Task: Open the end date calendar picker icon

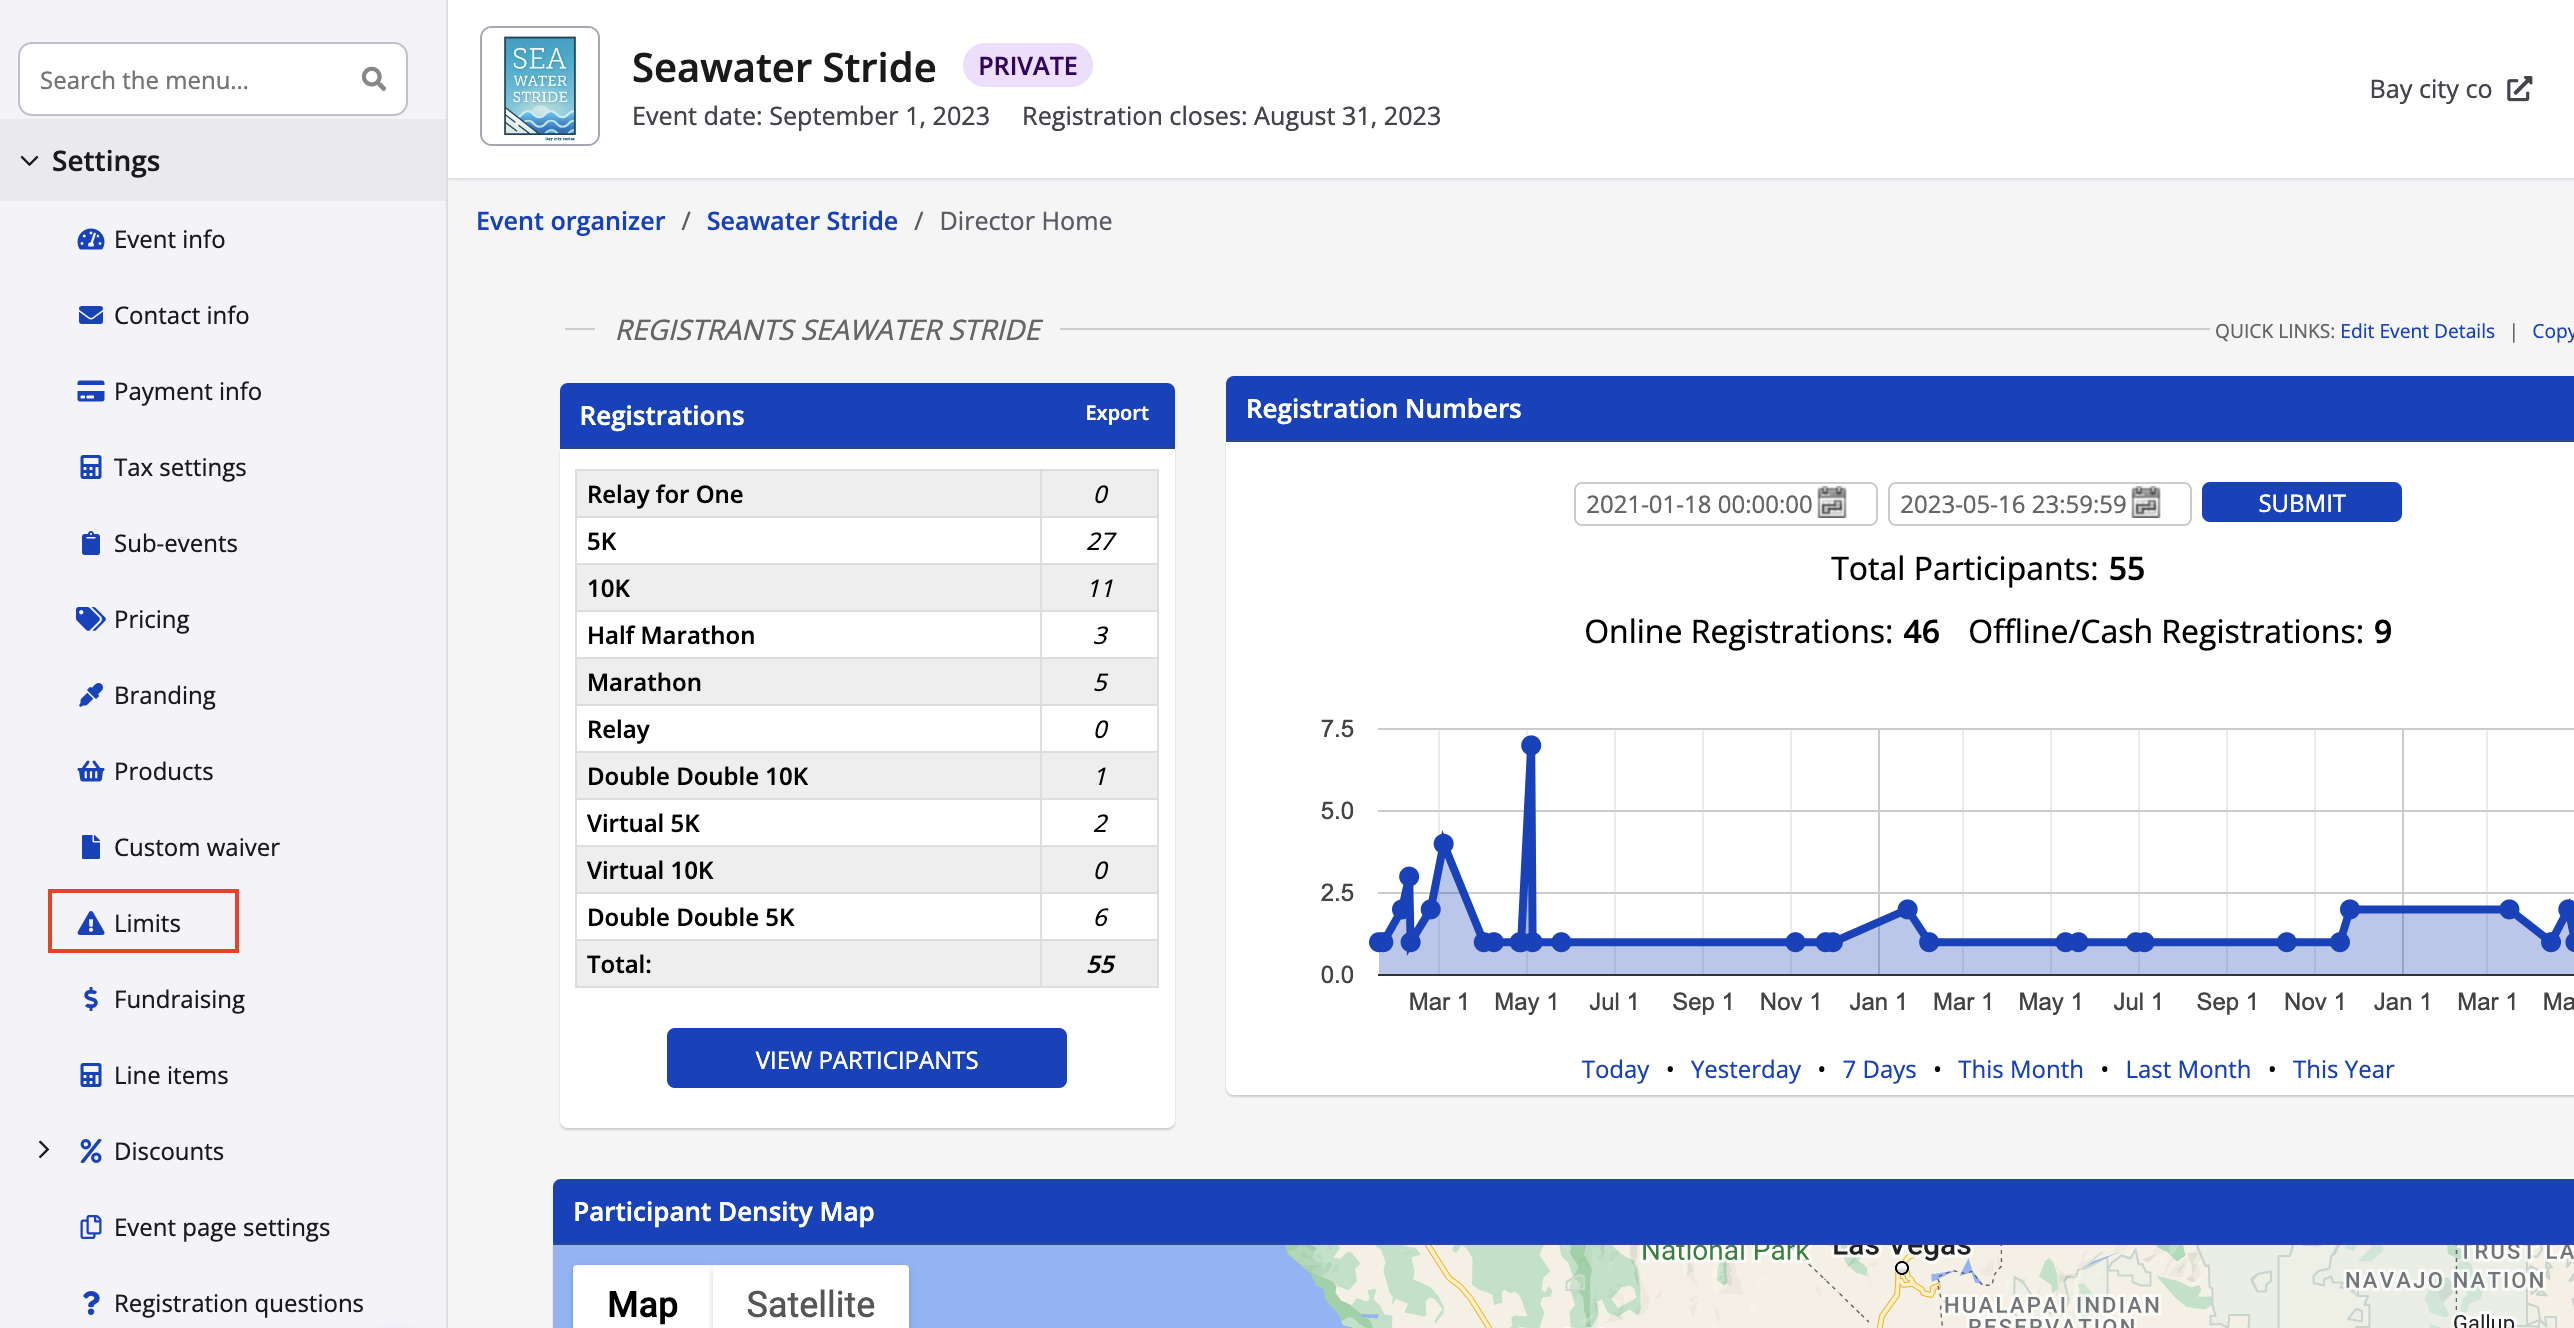Action: [2146, 503]
